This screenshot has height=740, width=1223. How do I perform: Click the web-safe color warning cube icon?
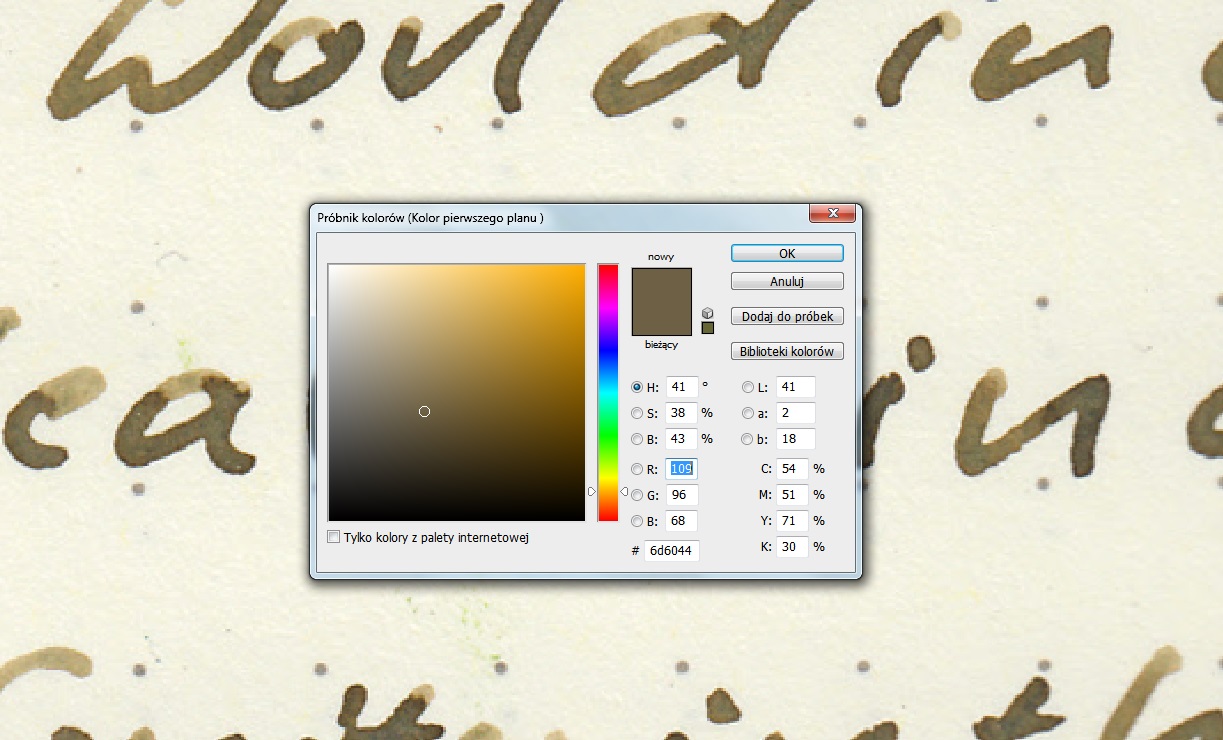click(708, 313)
